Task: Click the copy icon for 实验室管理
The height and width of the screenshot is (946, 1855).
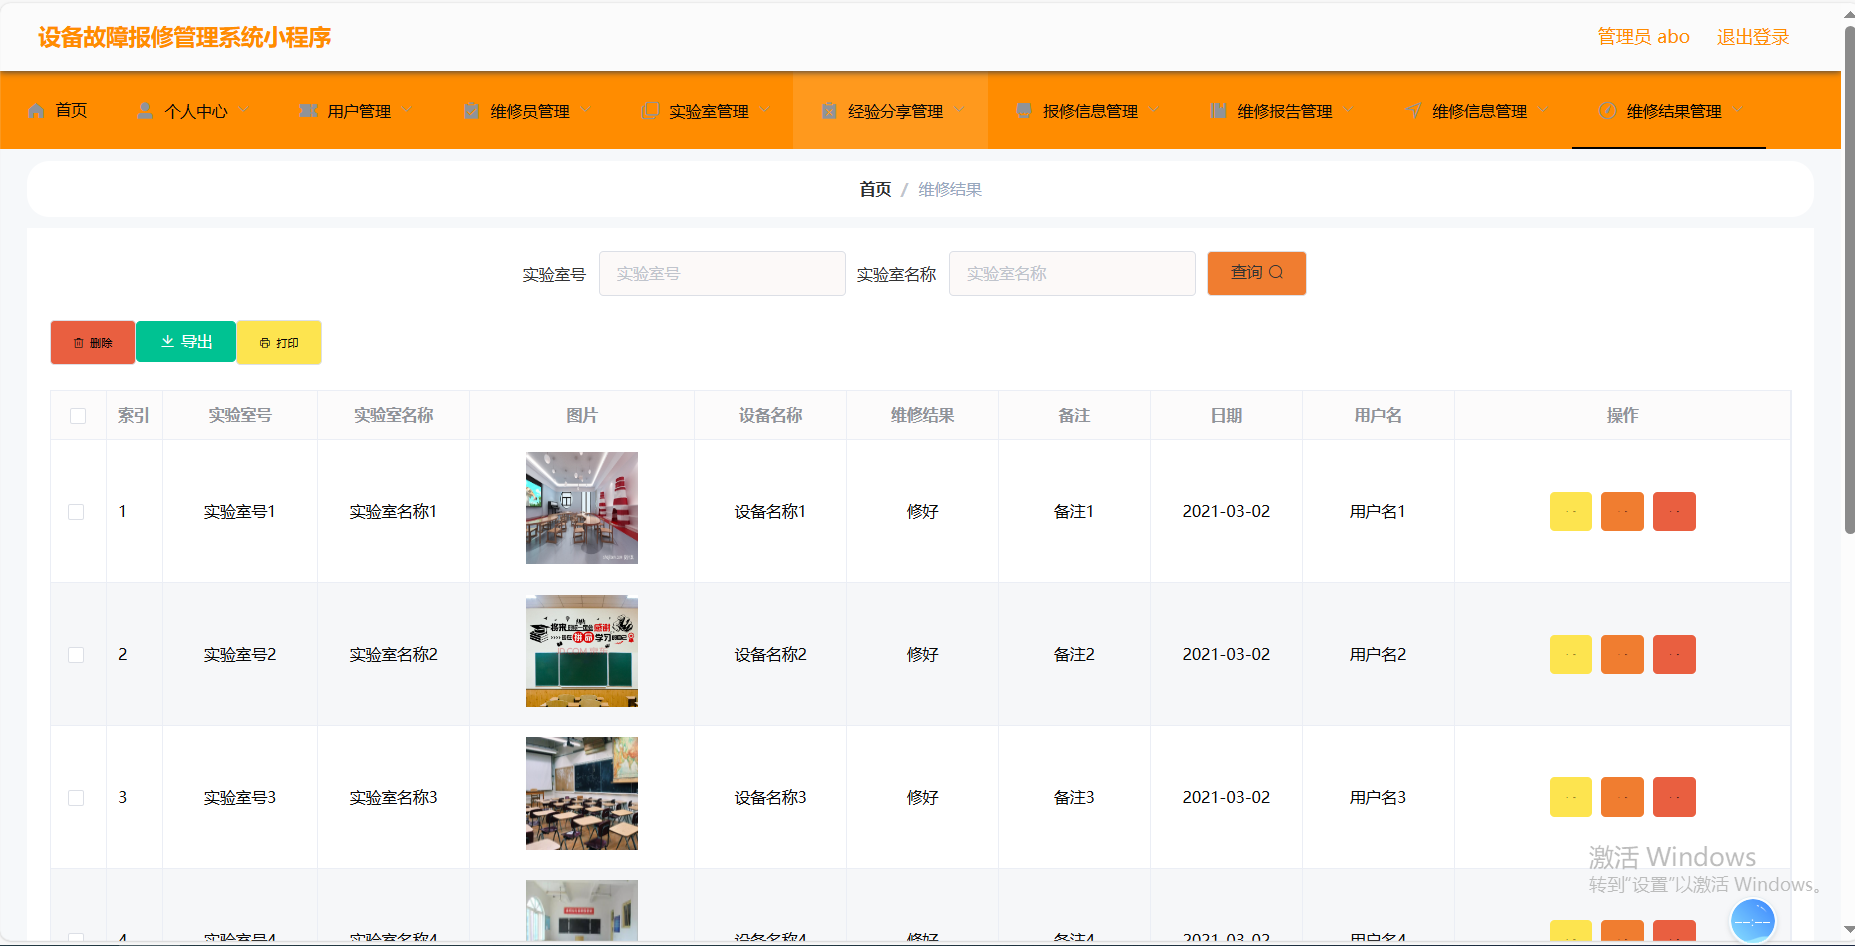Action: [651, 111]
